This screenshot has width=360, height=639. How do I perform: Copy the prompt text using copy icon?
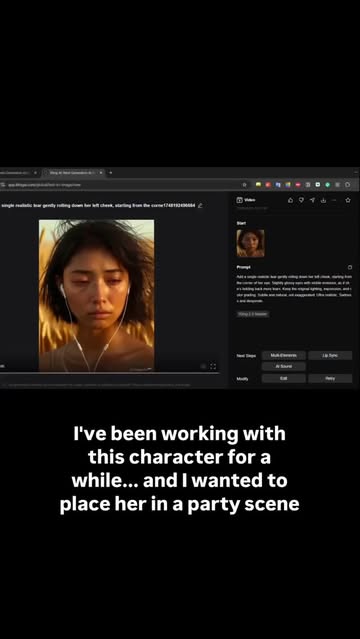(349, 267)
